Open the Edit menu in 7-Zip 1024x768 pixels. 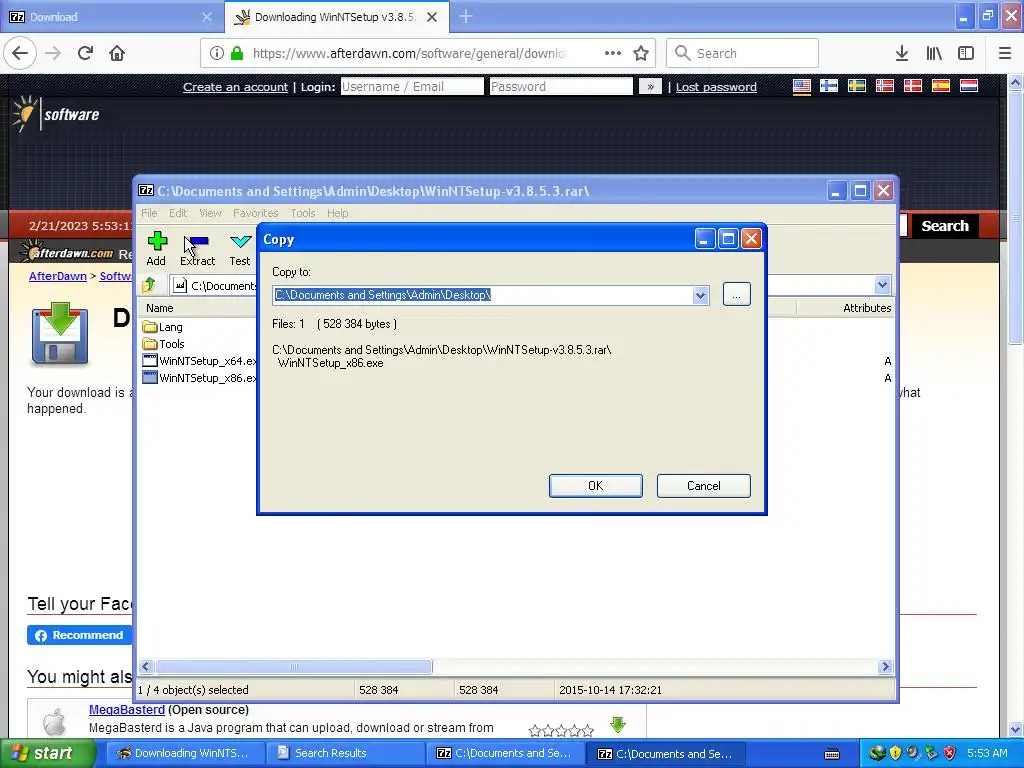(x=178, y=213)
